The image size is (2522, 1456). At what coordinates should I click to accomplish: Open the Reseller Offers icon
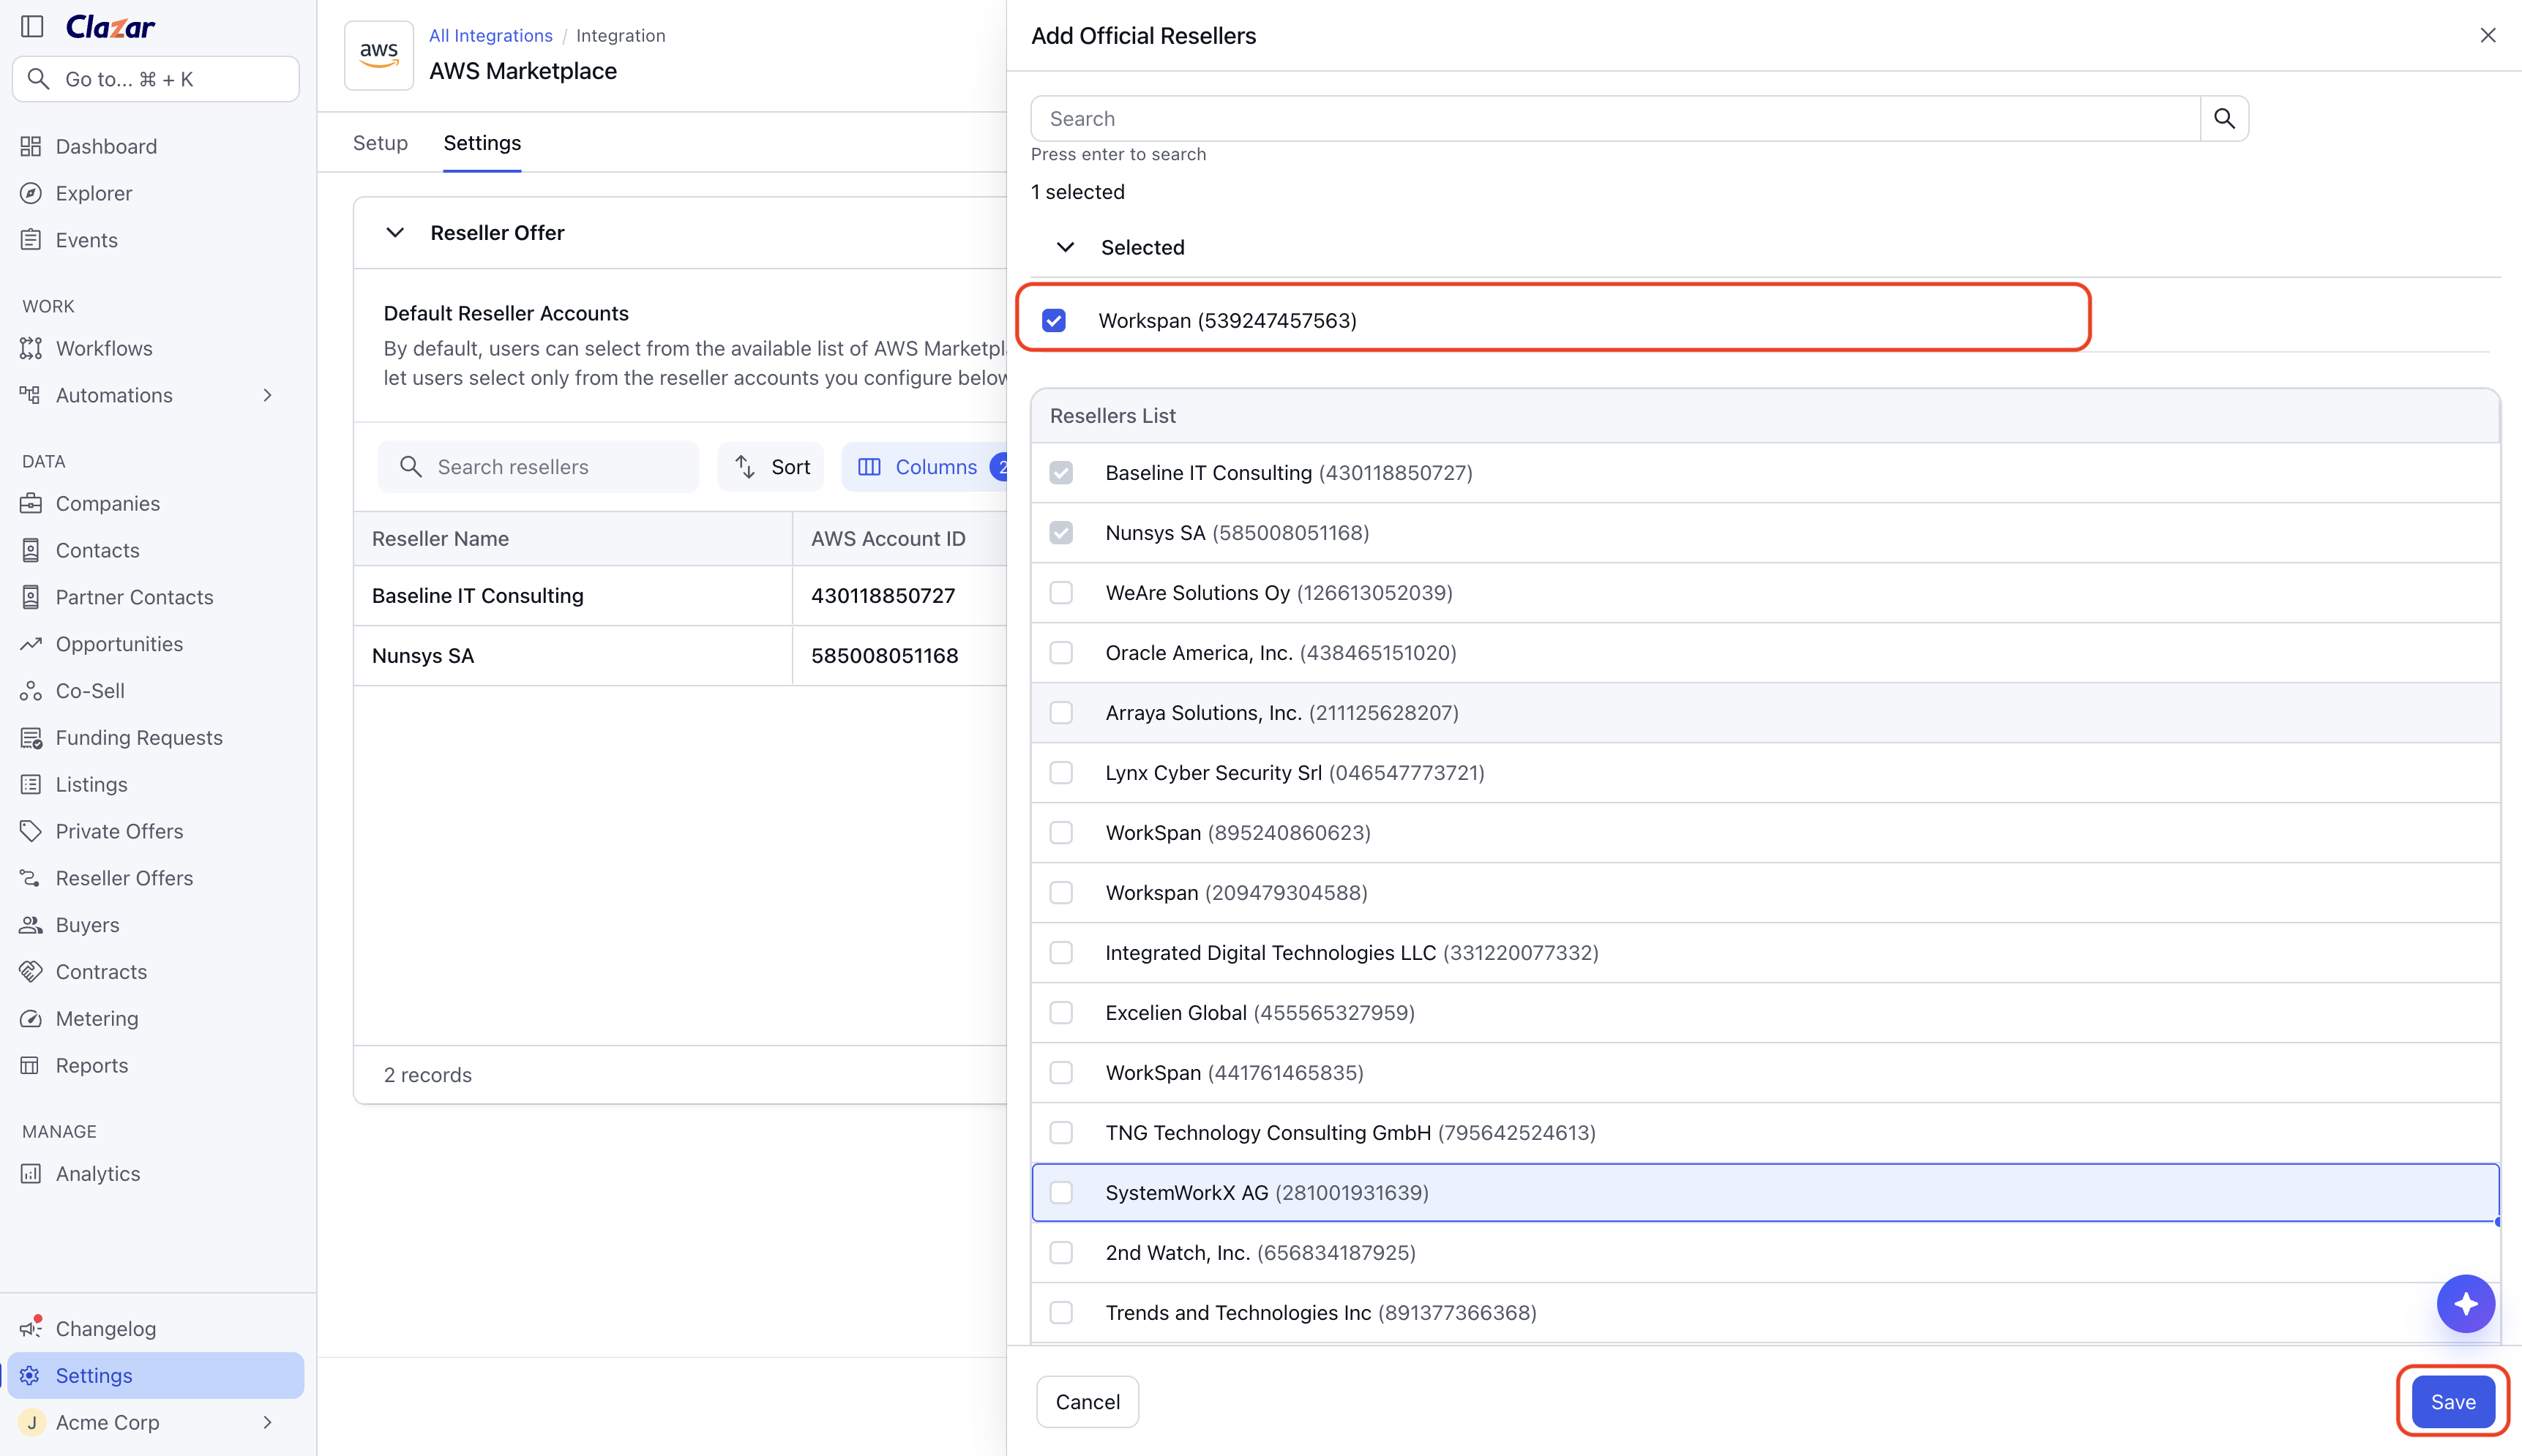(x=31, y=878)
